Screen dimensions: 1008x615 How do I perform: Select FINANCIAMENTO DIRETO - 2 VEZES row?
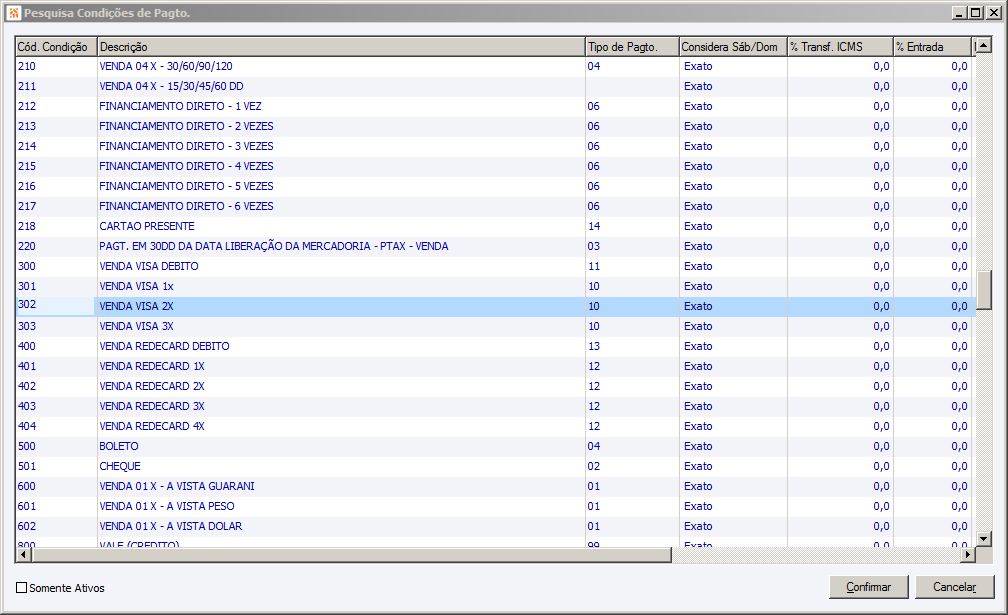click(496, 126)
